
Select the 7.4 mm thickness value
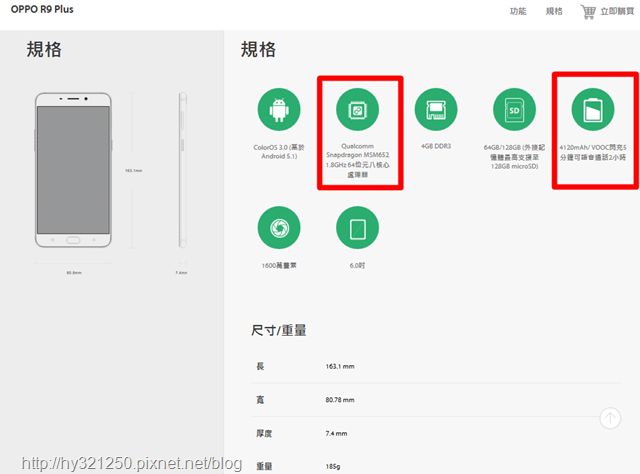[x=336, y=434]
